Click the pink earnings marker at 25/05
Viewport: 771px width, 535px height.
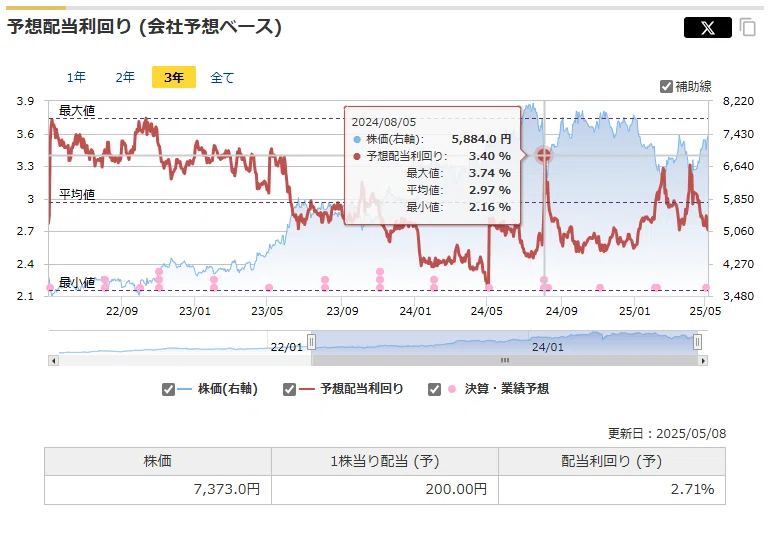(x=706, y=288)
